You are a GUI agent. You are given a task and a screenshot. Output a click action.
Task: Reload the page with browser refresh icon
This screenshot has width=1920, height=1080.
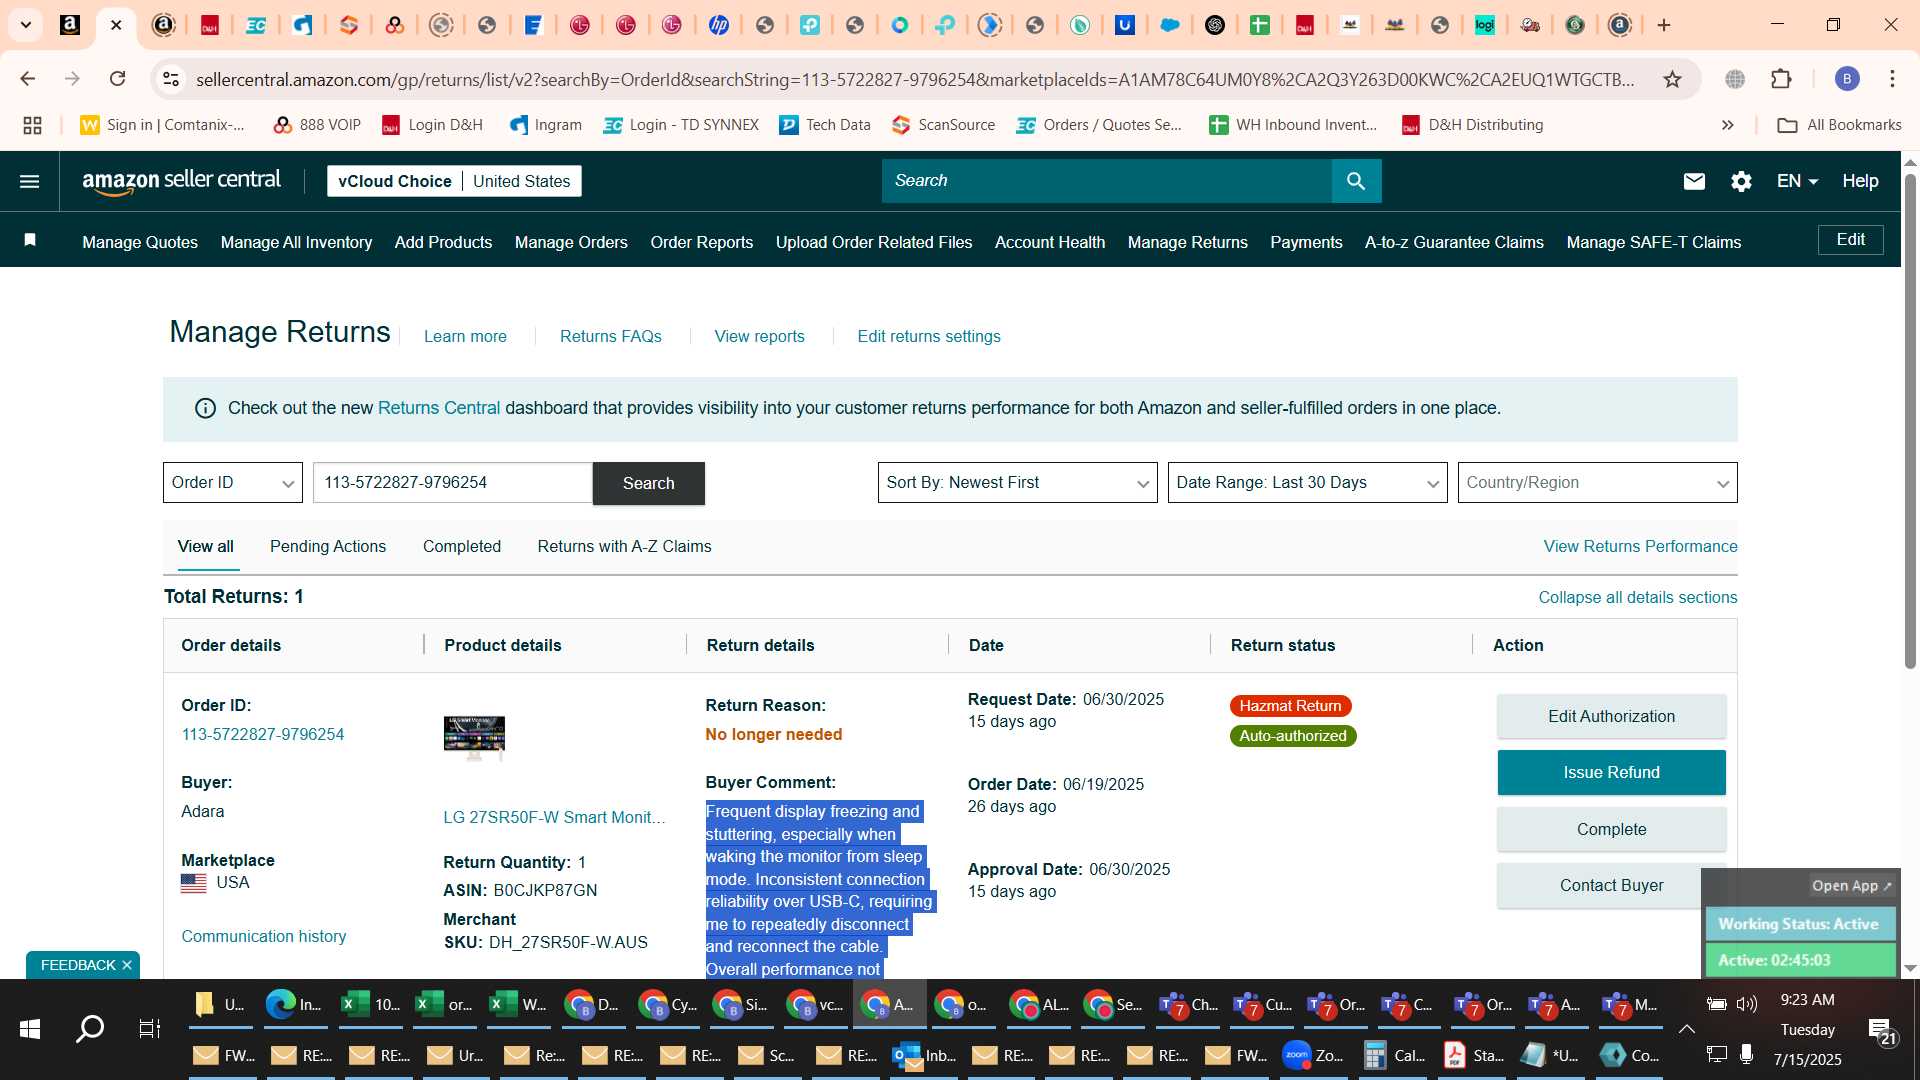(x=118, y=79)
